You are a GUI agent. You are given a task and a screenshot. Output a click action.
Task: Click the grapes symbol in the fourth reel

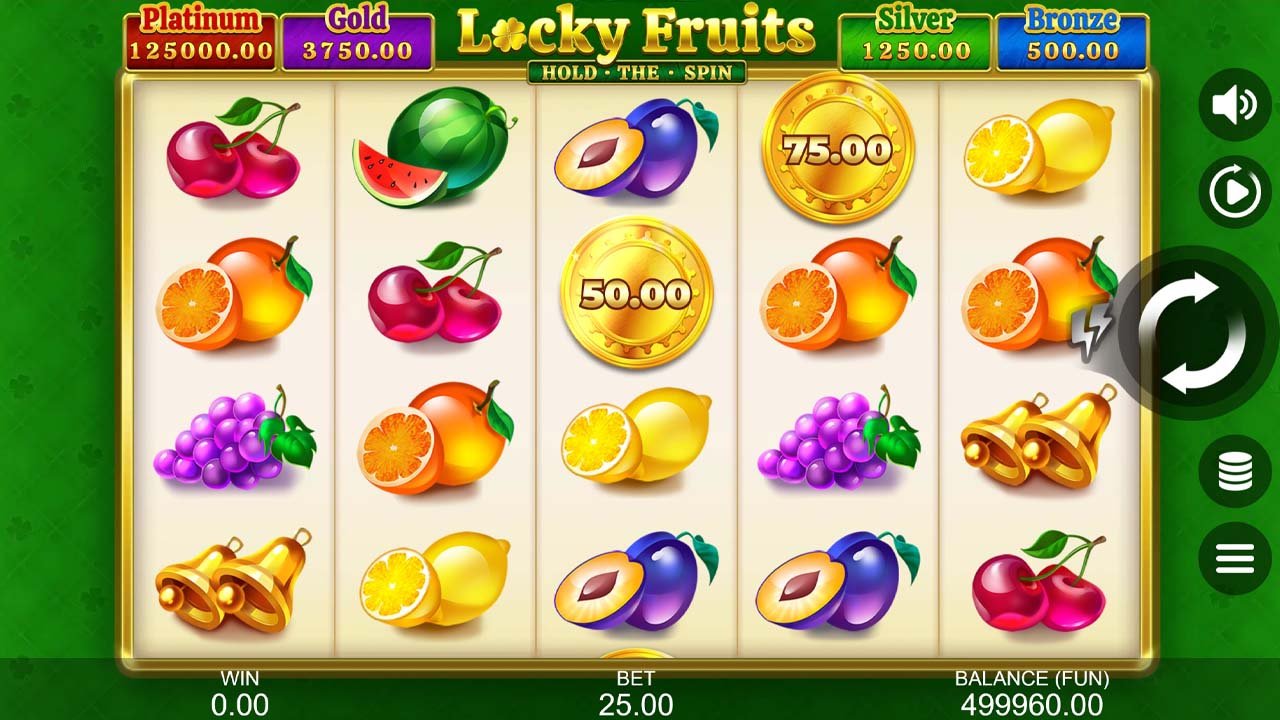coord(838,437)
